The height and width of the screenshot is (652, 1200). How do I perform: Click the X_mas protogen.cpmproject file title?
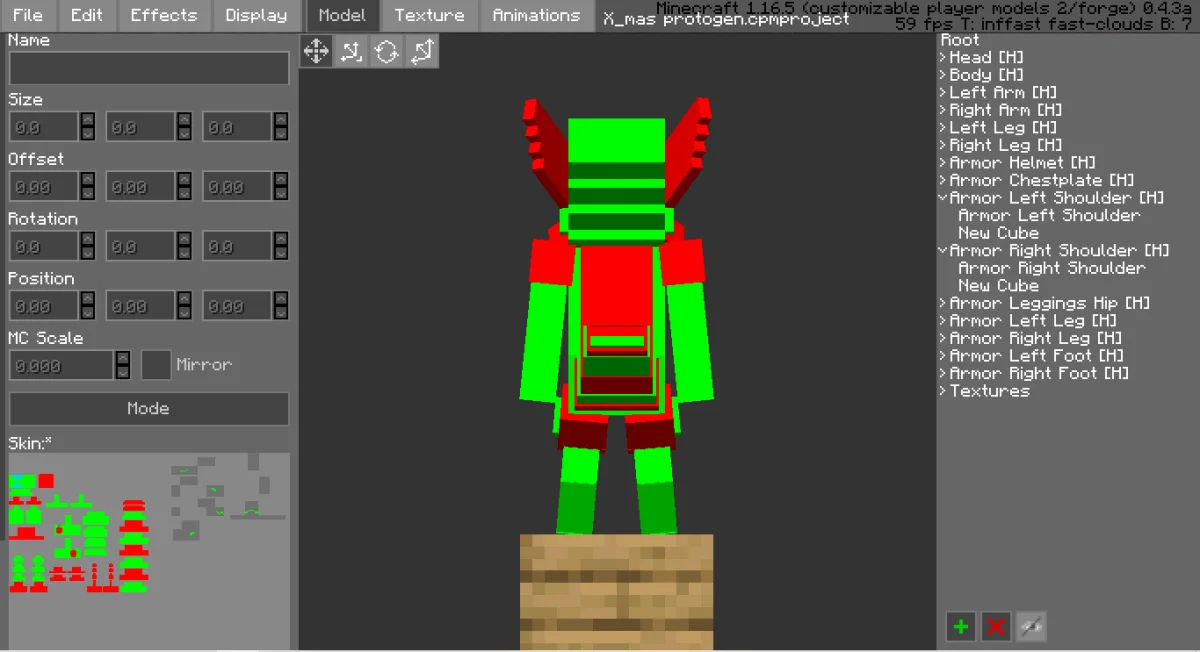tap(727, 19)
